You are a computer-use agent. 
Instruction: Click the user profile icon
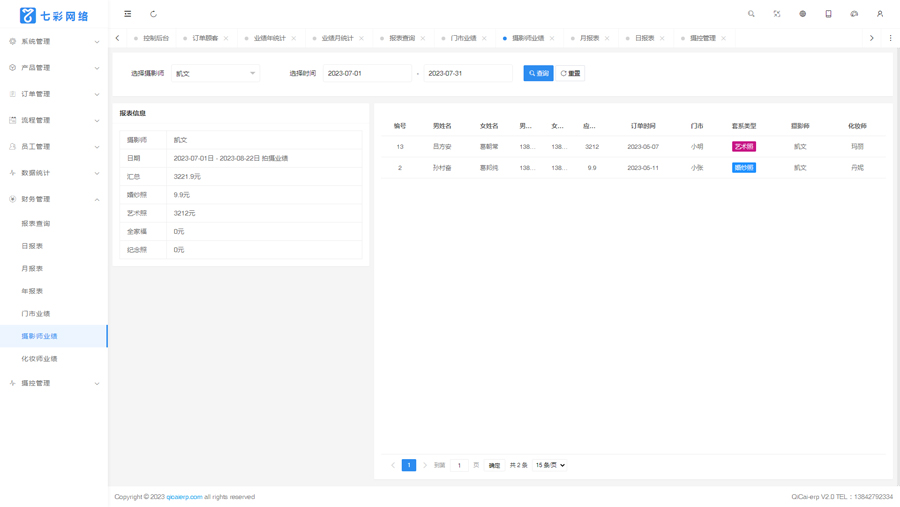879,14
